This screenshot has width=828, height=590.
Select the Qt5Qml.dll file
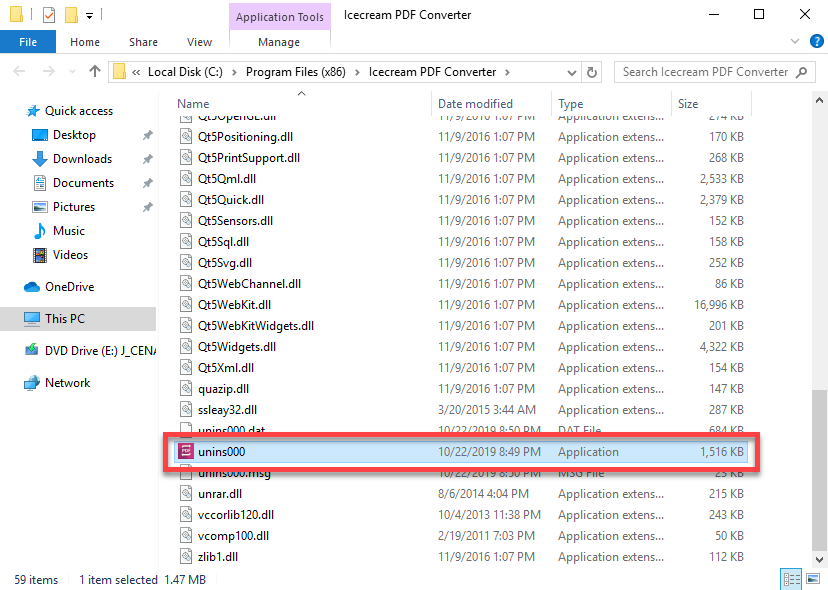coord(227,179)
